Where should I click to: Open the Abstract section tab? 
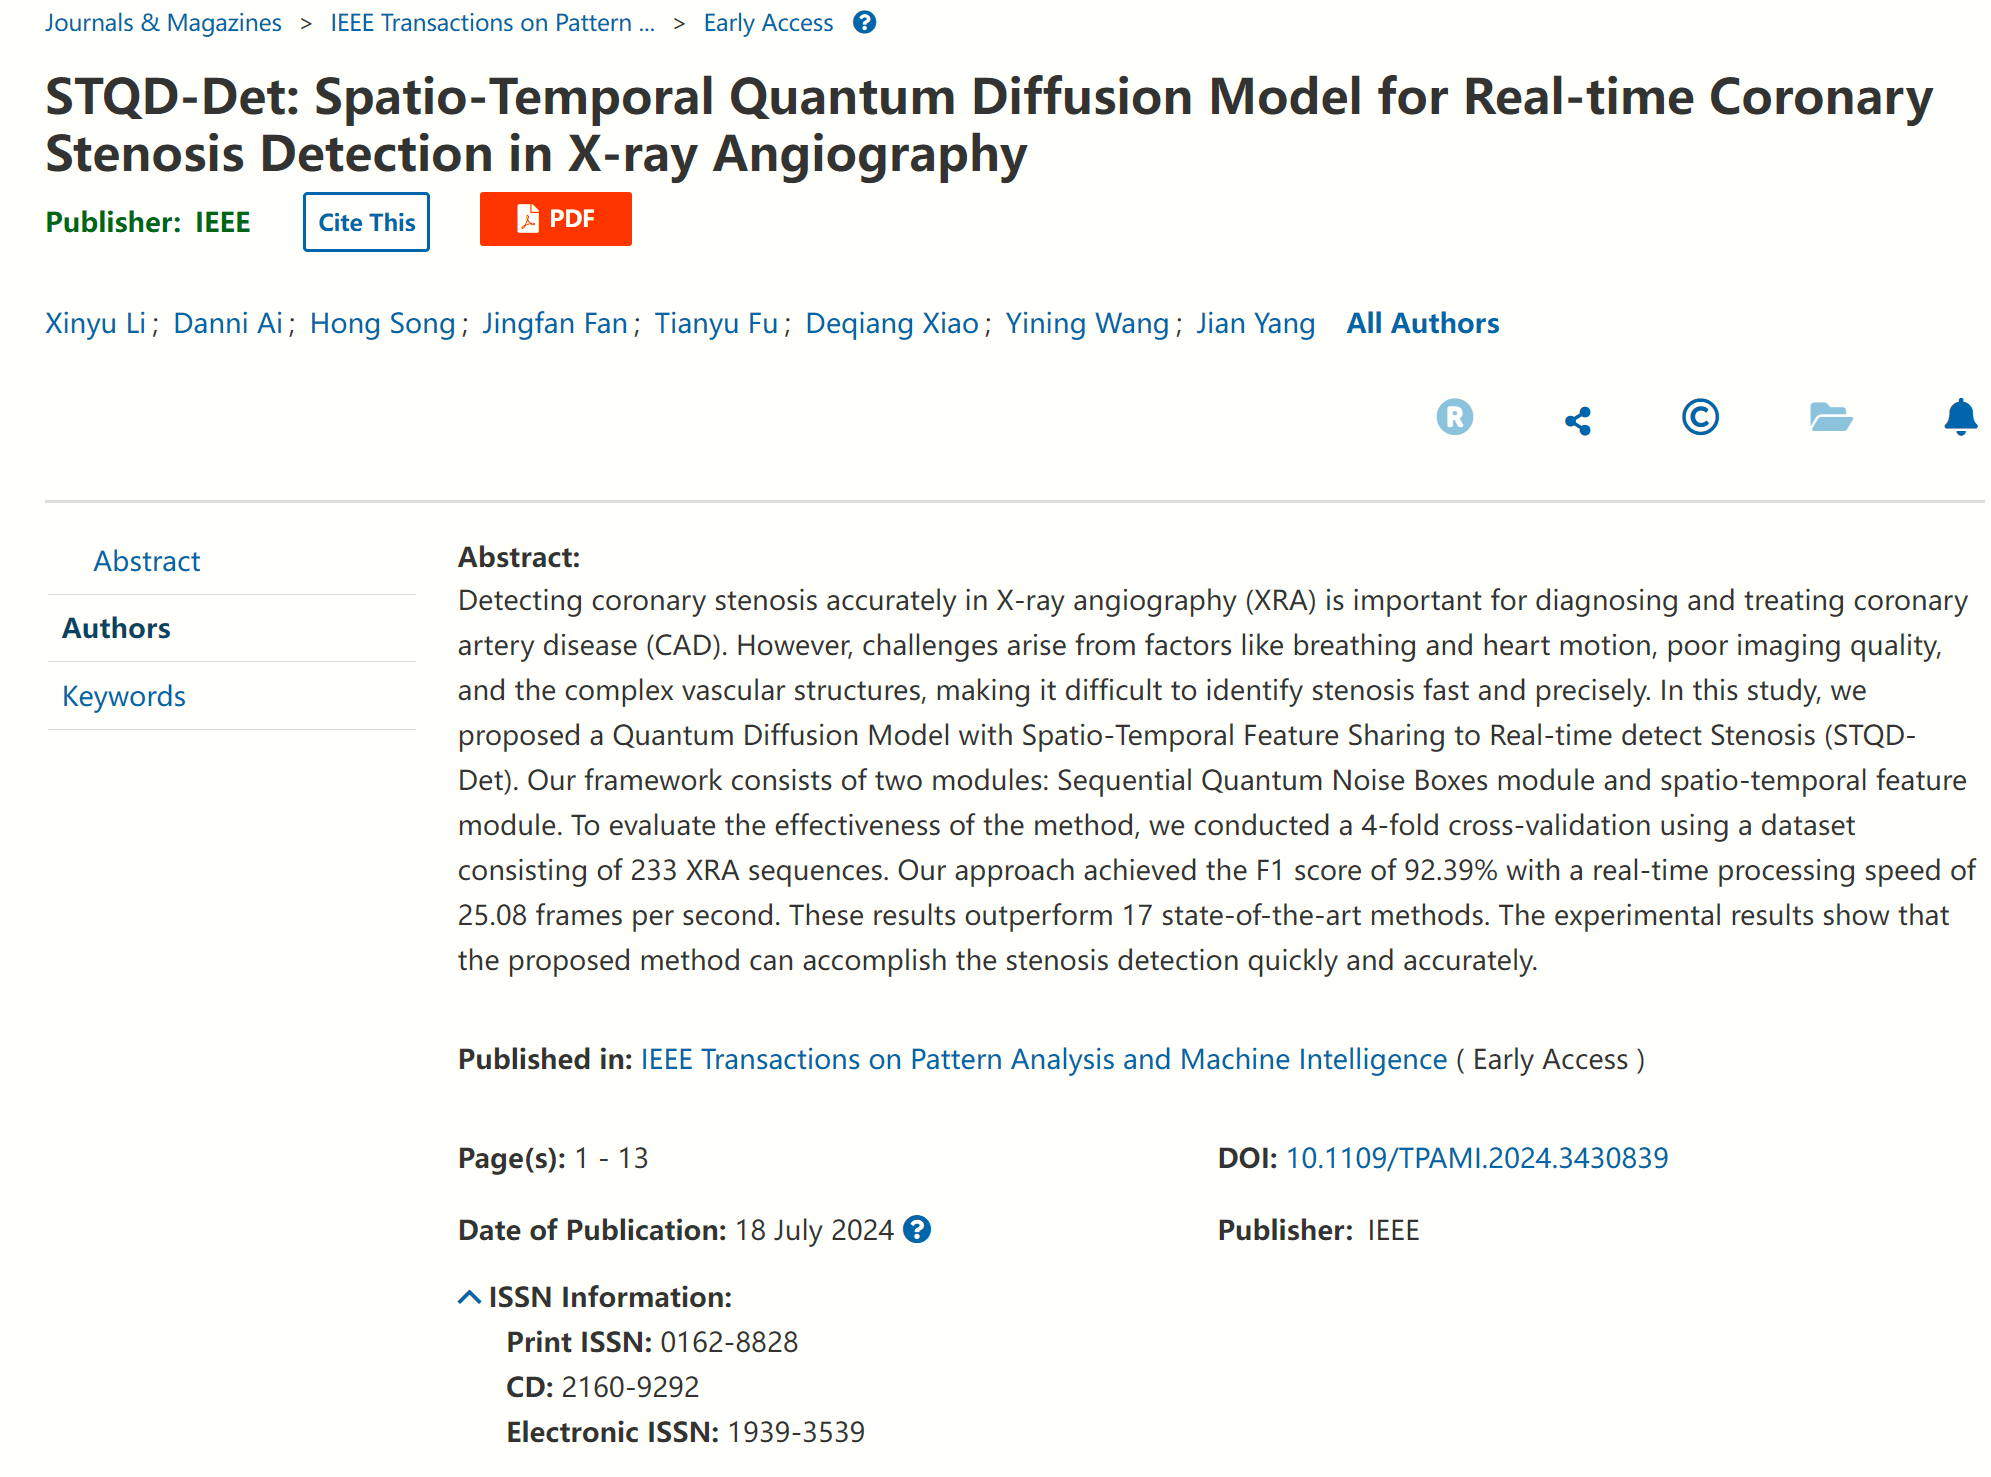coord(147,561)
